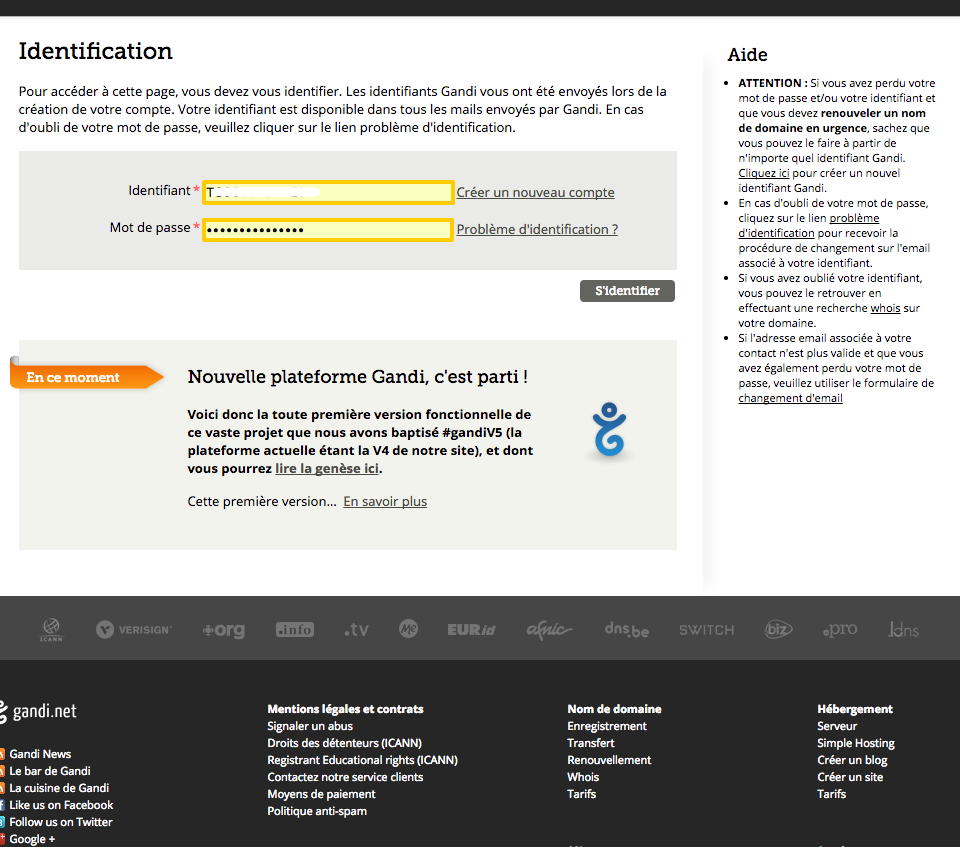Open problème d'identification link in Aide

point(809,225)
